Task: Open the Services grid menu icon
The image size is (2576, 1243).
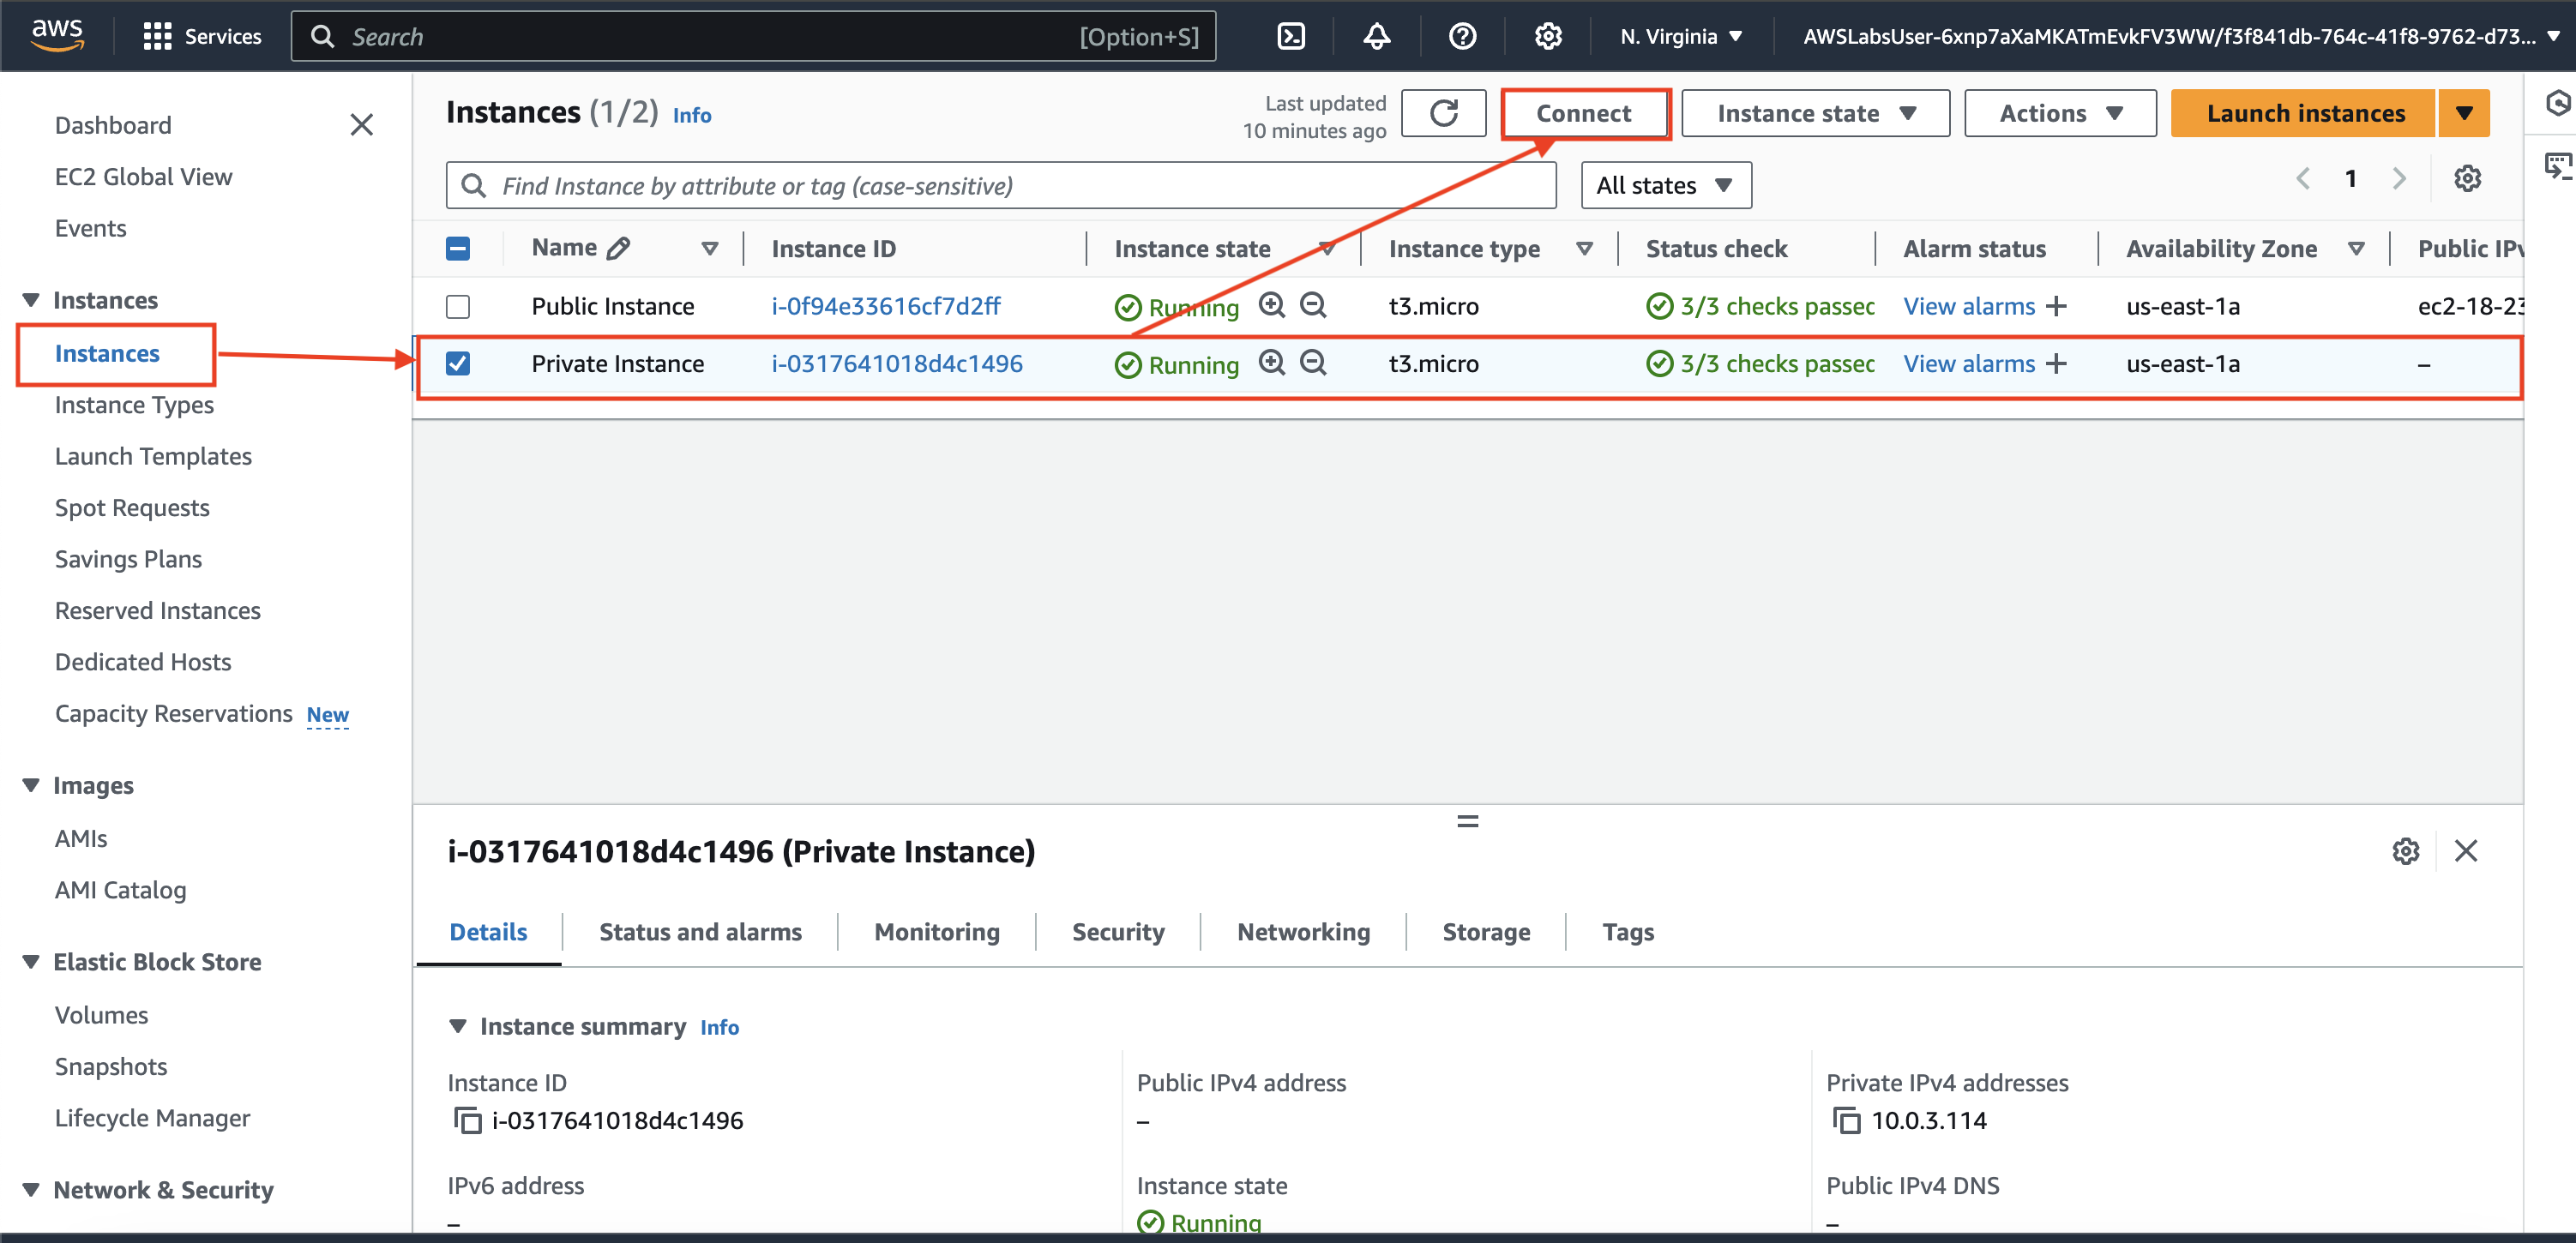Action: [x=157, y=37]
